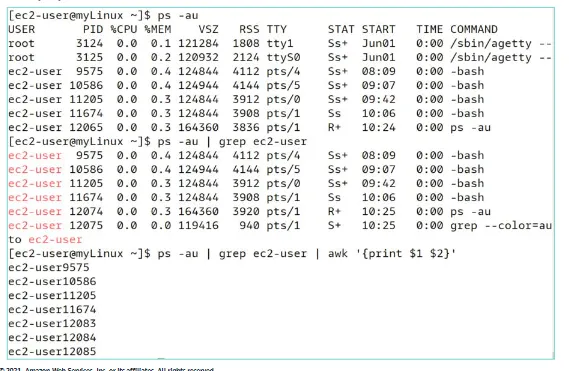Image resolution: width=569 pixels, height=371 pixels.
Task: Click RSS value 2124
Action: pos(246,57)
